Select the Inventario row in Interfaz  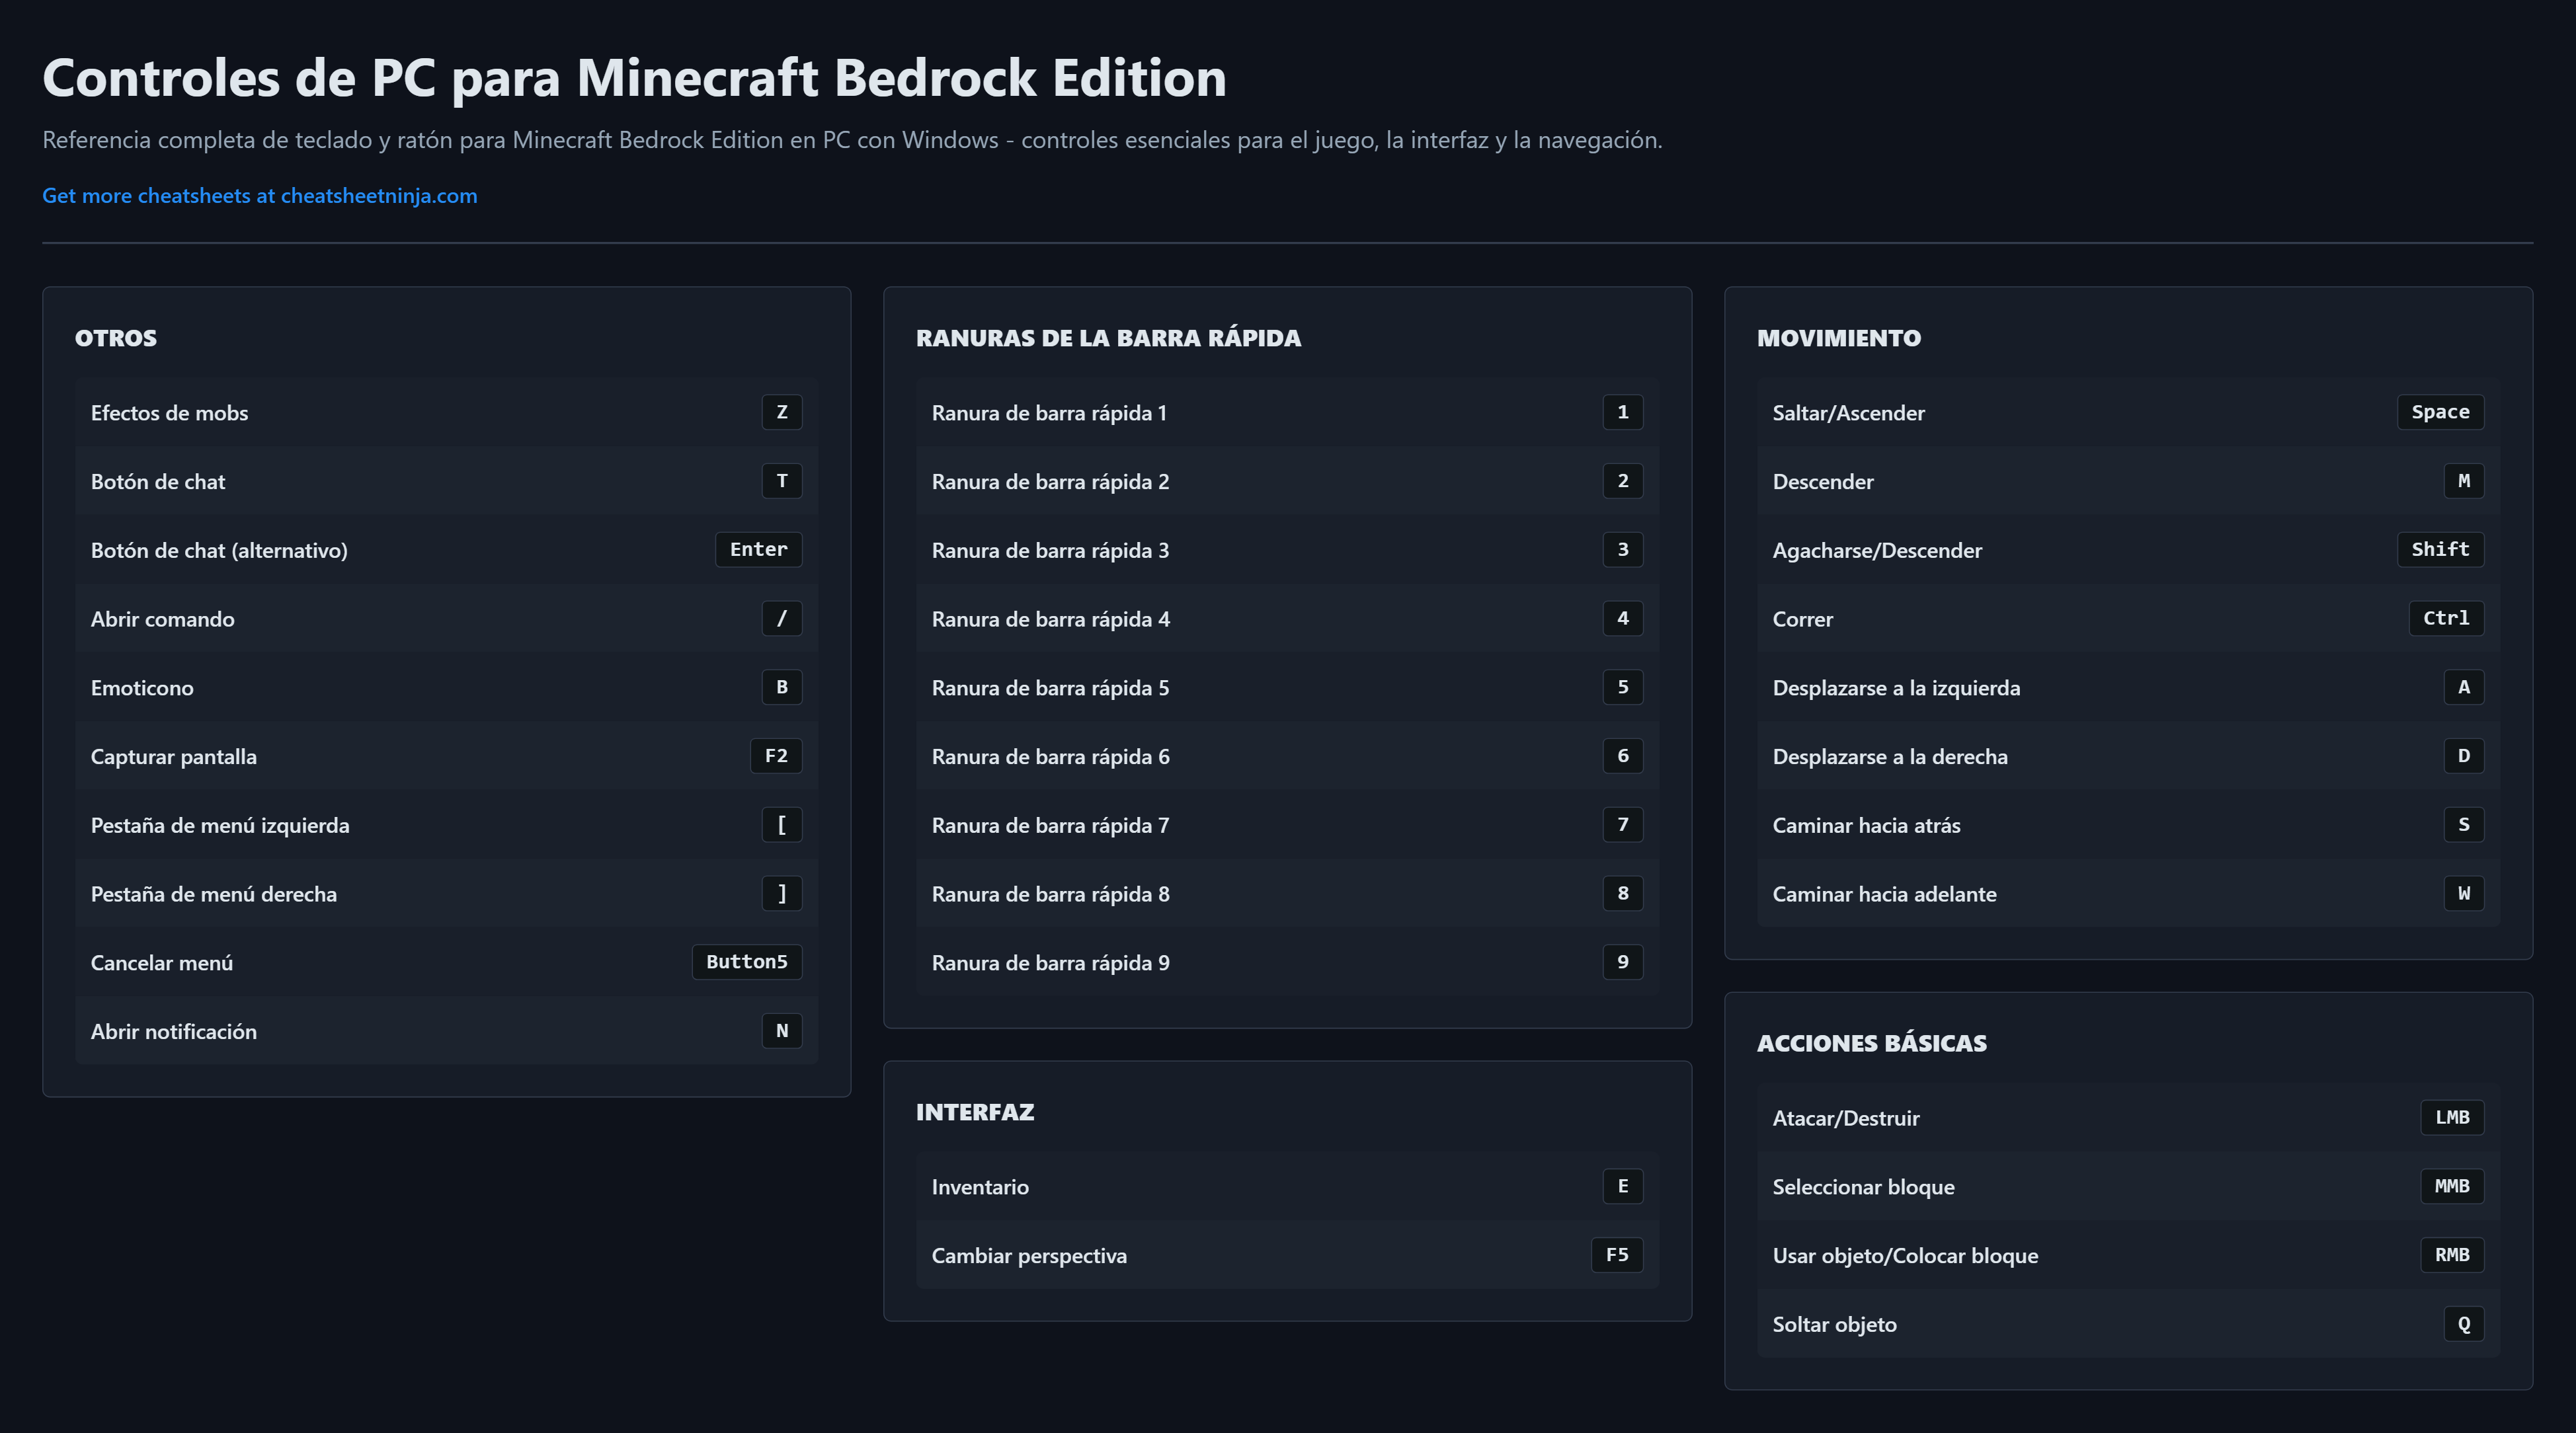(x=1286, y=1187)
